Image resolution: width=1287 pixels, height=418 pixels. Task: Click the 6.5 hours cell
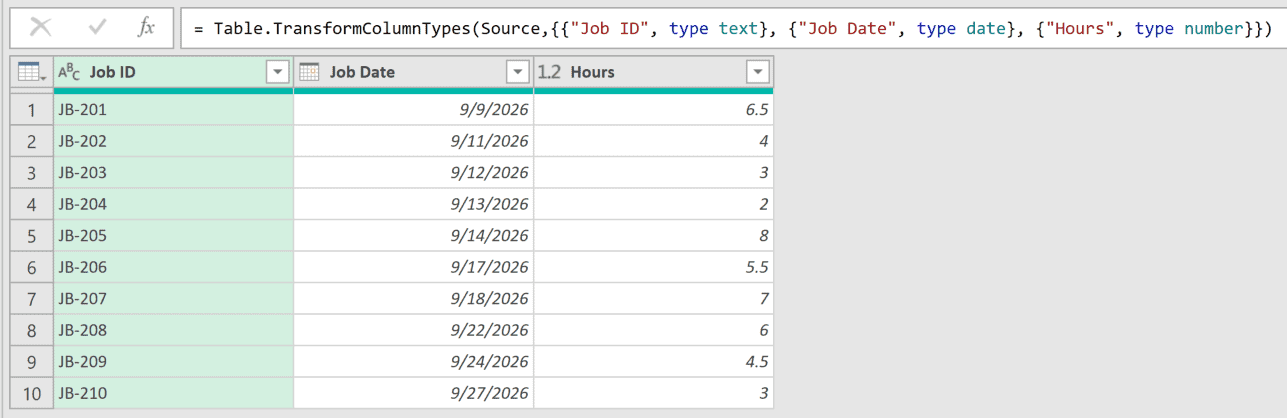(x=653, y=110)
